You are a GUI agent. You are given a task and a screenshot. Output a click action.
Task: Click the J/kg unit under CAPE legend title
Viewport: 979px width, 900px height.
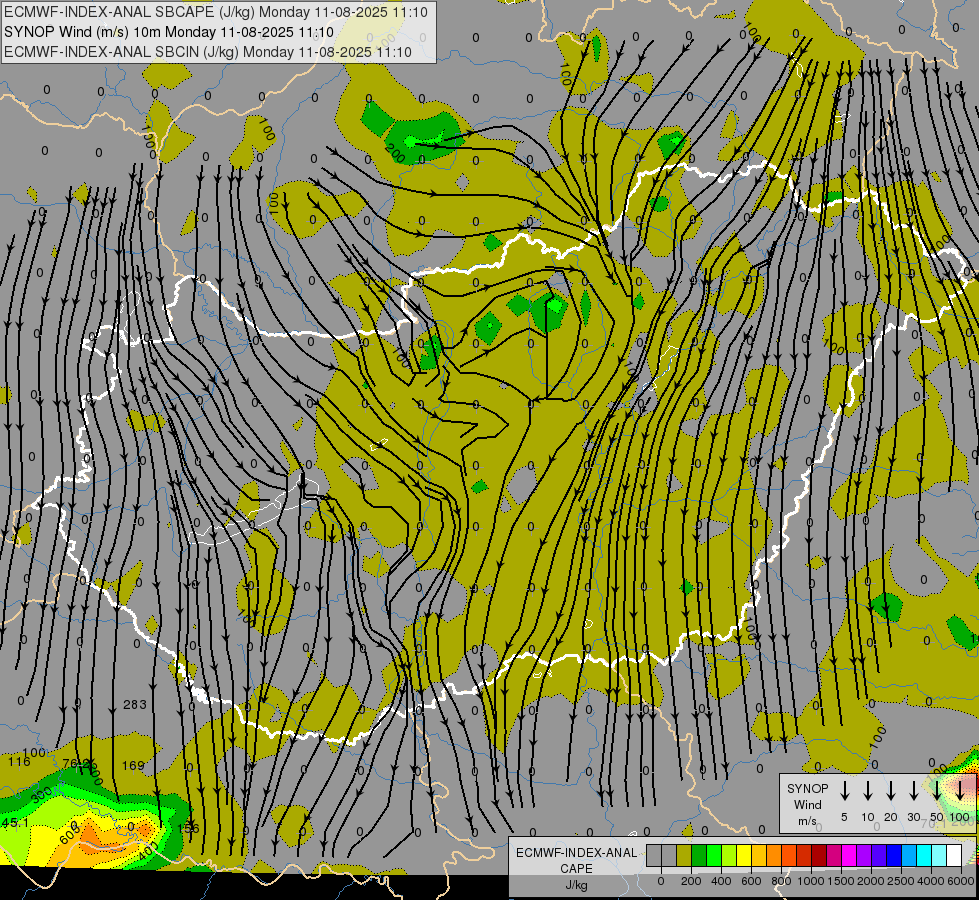[576, 884]
